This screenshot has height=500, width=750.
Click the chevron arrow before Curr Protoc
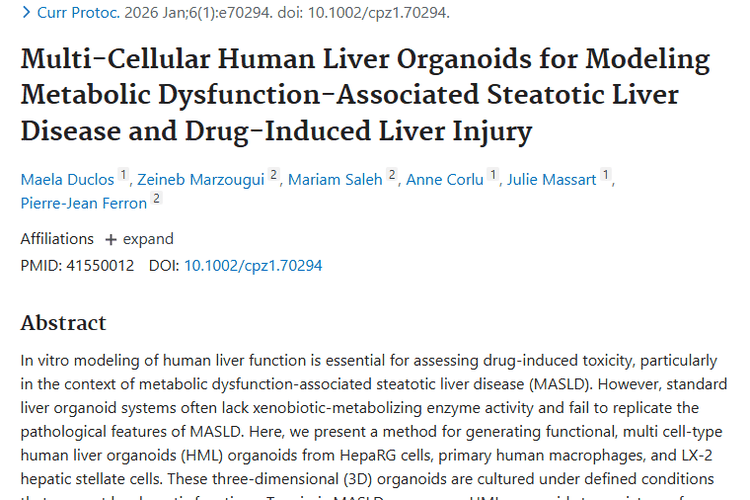[25, 14]
